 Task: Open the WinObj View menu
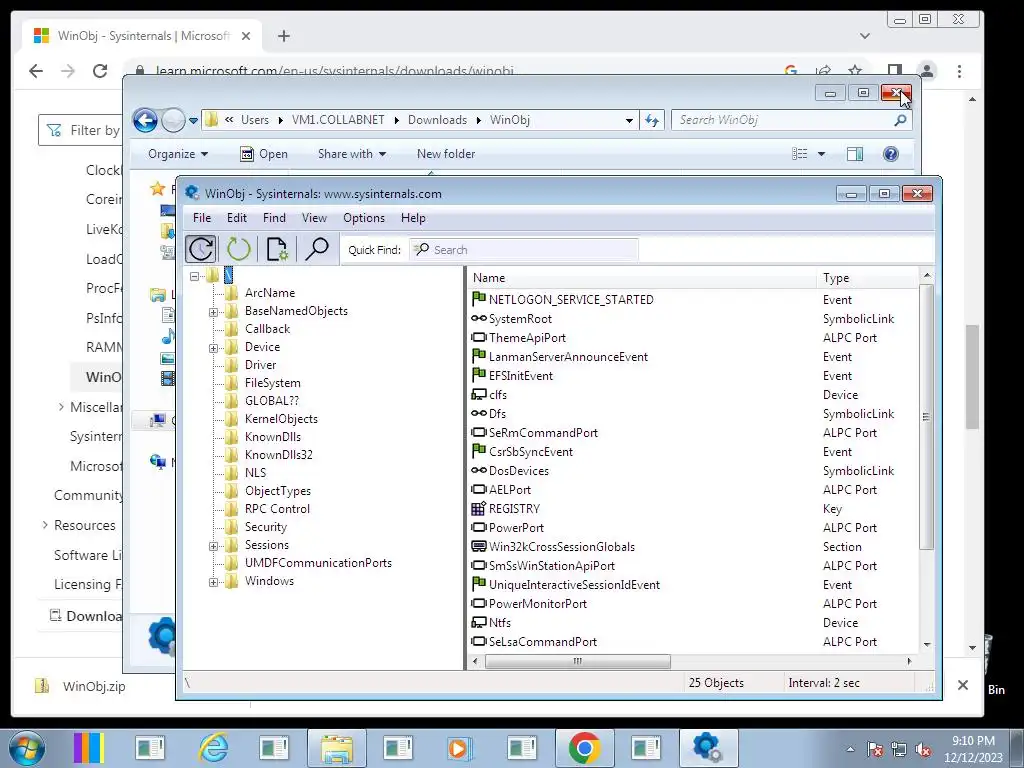(x=314, y=217)
